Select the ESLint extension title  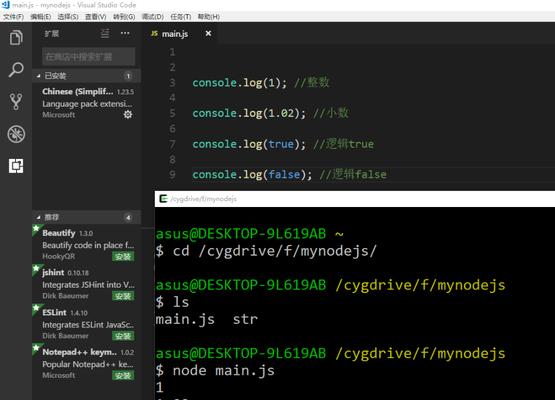coord(54,313)
